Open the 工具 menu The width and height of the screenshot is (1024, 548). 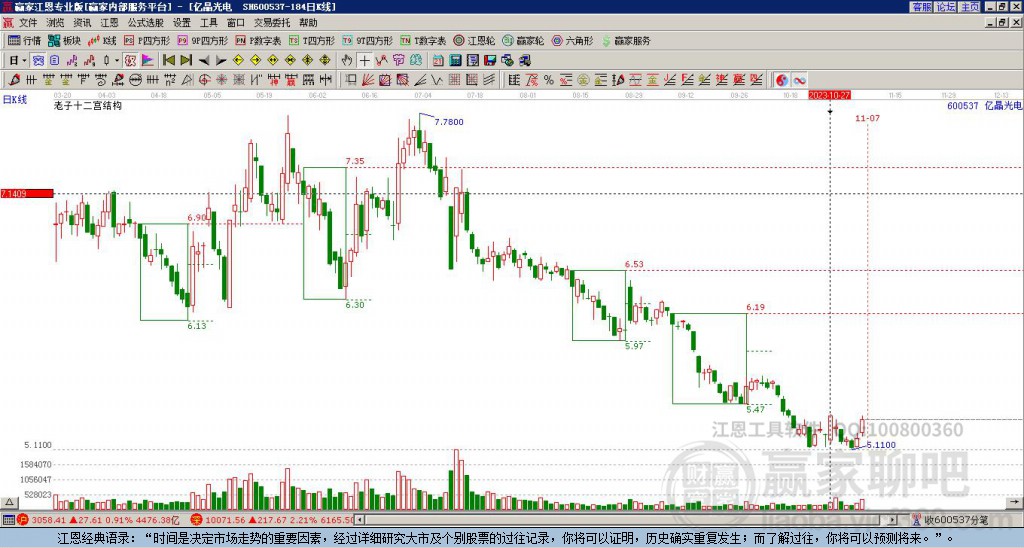[208, 23]
